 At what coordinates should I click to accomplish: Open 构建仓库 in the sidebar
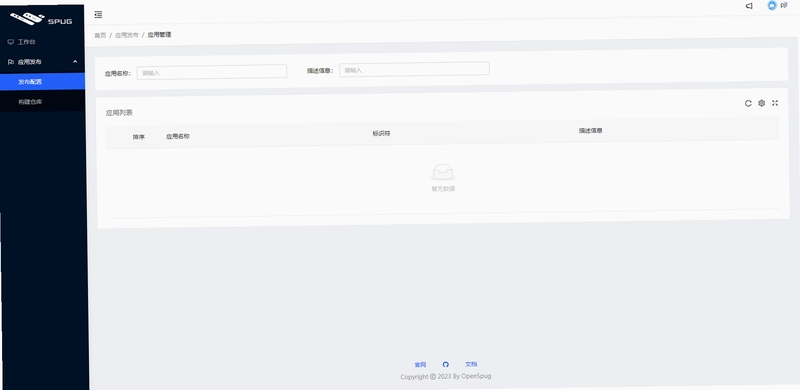click(x=42, y=102)
